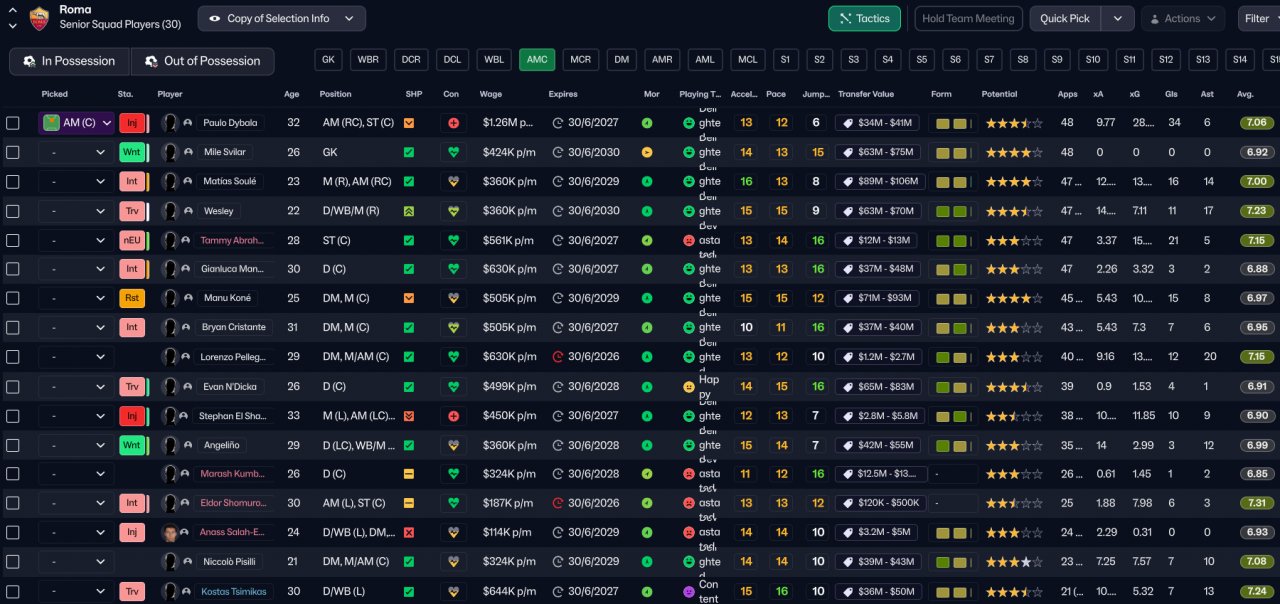The image size is (1280, 604).
Task: Click Eldor Shomurodov's contract expiry clock icon
Action: (x=558, y=503)
